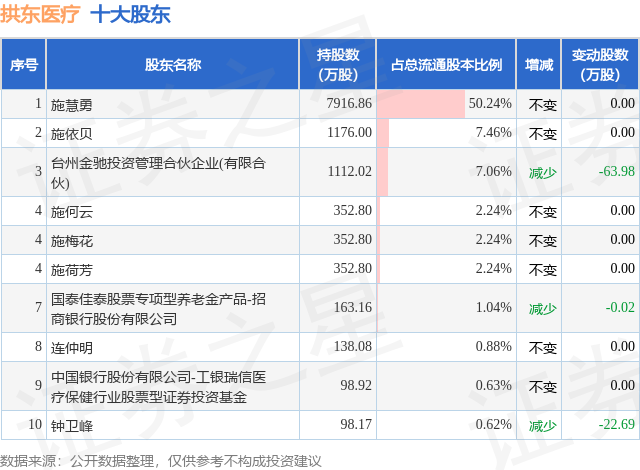Select shareholder name 施慧勇

pyautogui.click(x=71, y=105)
